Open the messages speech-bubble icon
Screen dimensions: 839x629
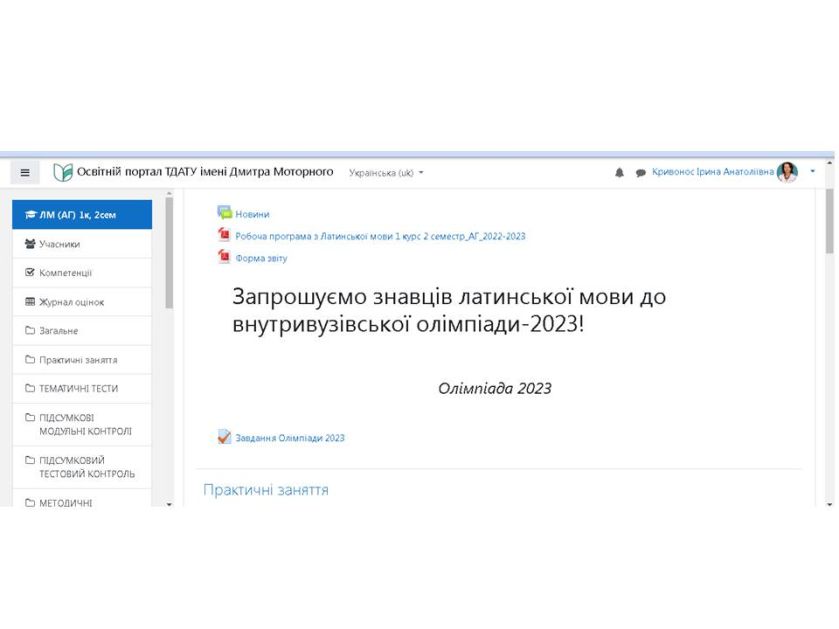click(640, 171)
